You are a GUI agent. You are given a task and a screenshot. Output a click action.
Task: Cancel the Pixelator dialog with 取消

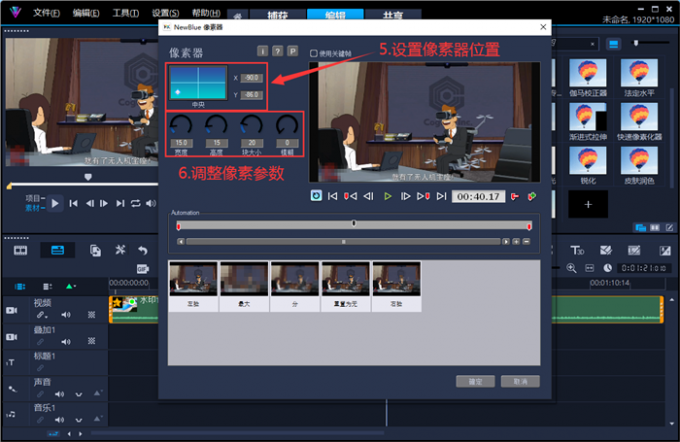(520, 381)
